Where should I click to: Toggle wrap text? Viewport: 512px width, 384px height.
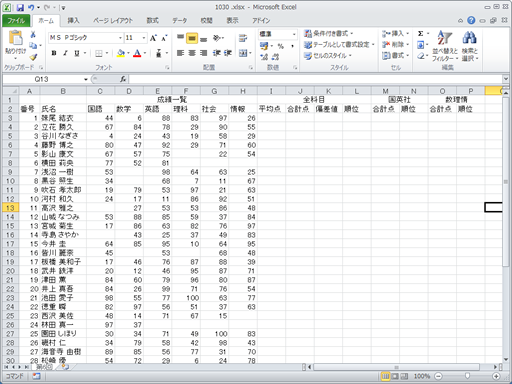pyautogui.click(x=243, y=38)
